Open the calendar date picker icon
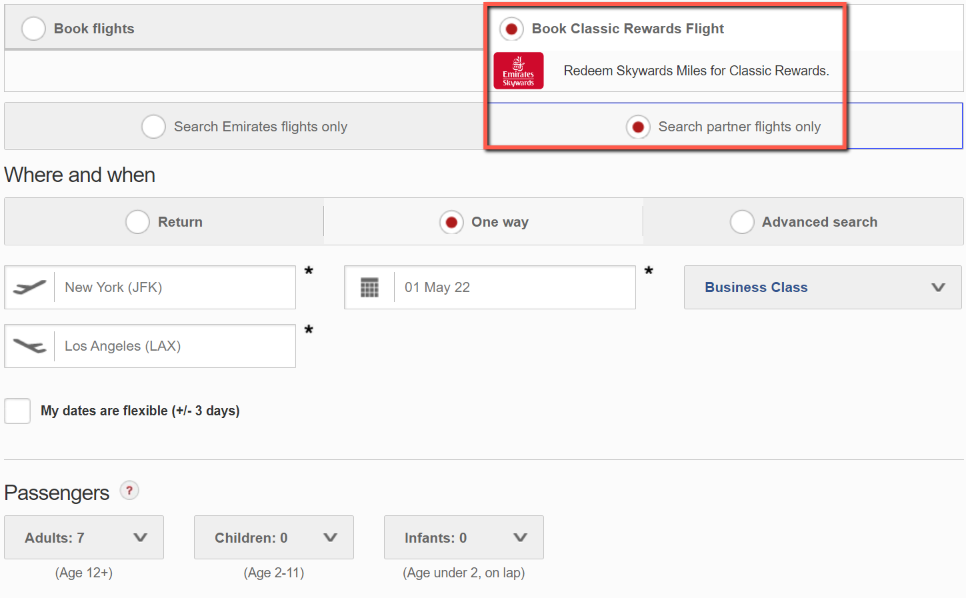This screenshot has height=598, width=966. pos(370,287)
